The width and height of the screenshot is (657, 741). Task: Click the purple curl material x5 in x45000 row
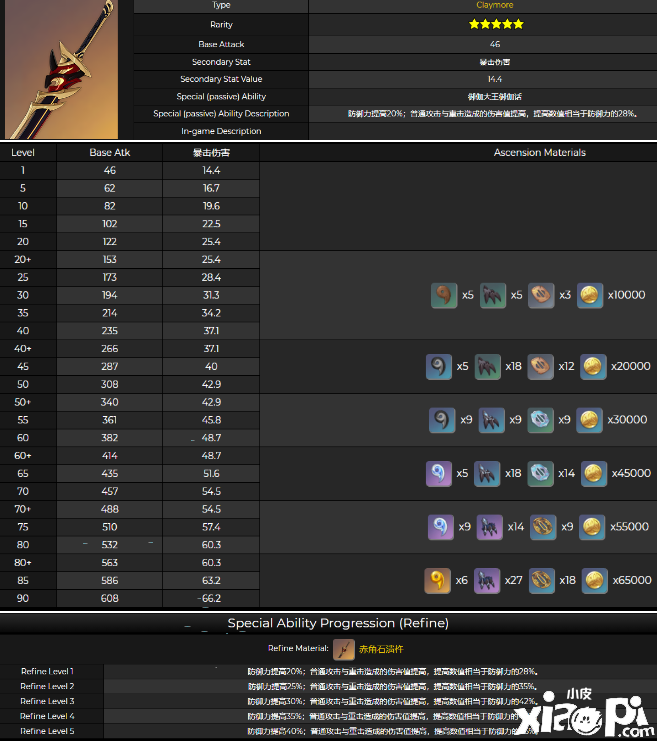[439, 474]
